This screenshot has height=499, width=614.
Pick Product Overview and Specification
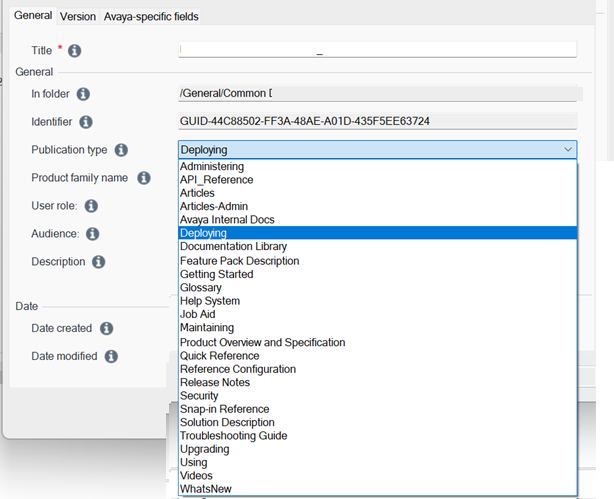pos(377,342)
